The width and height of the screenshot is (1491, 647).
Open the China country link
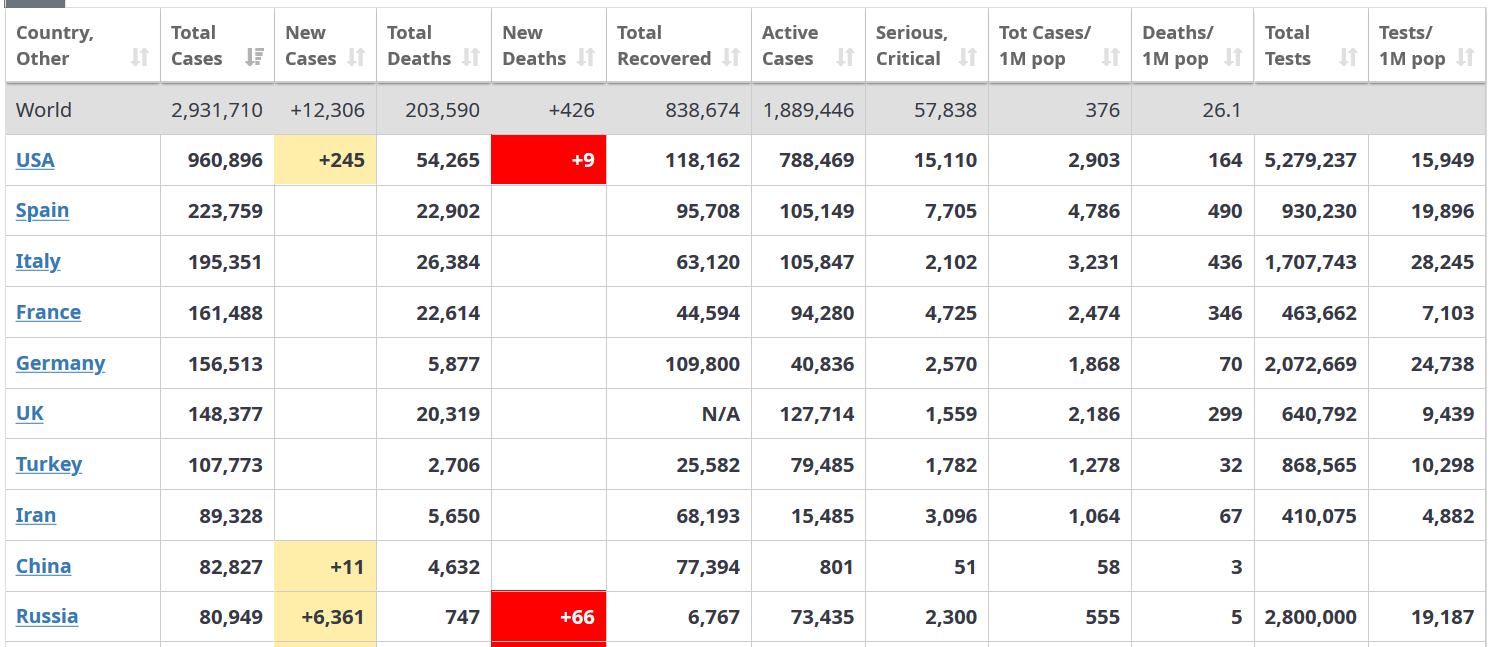(x=43, y=566)
